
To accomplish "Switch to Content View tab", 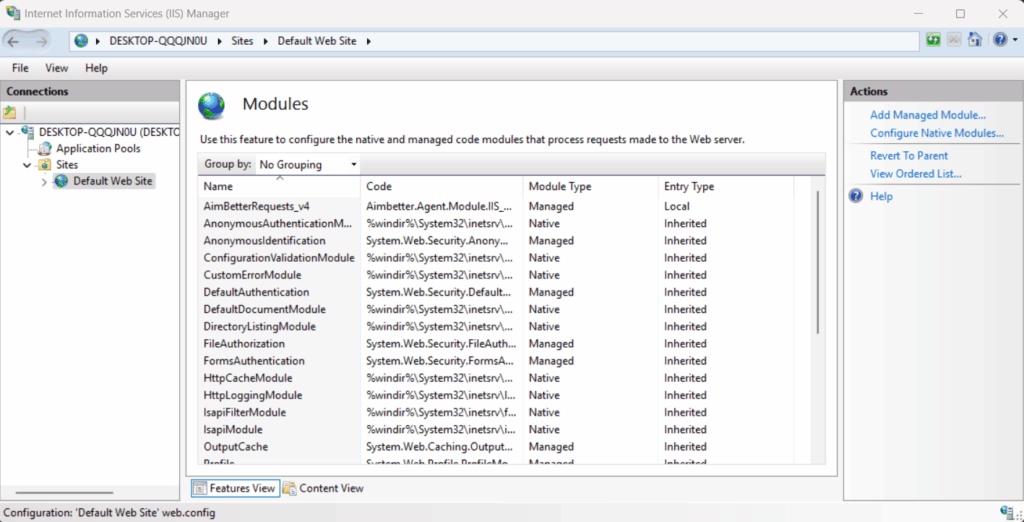I will (323, 488).
